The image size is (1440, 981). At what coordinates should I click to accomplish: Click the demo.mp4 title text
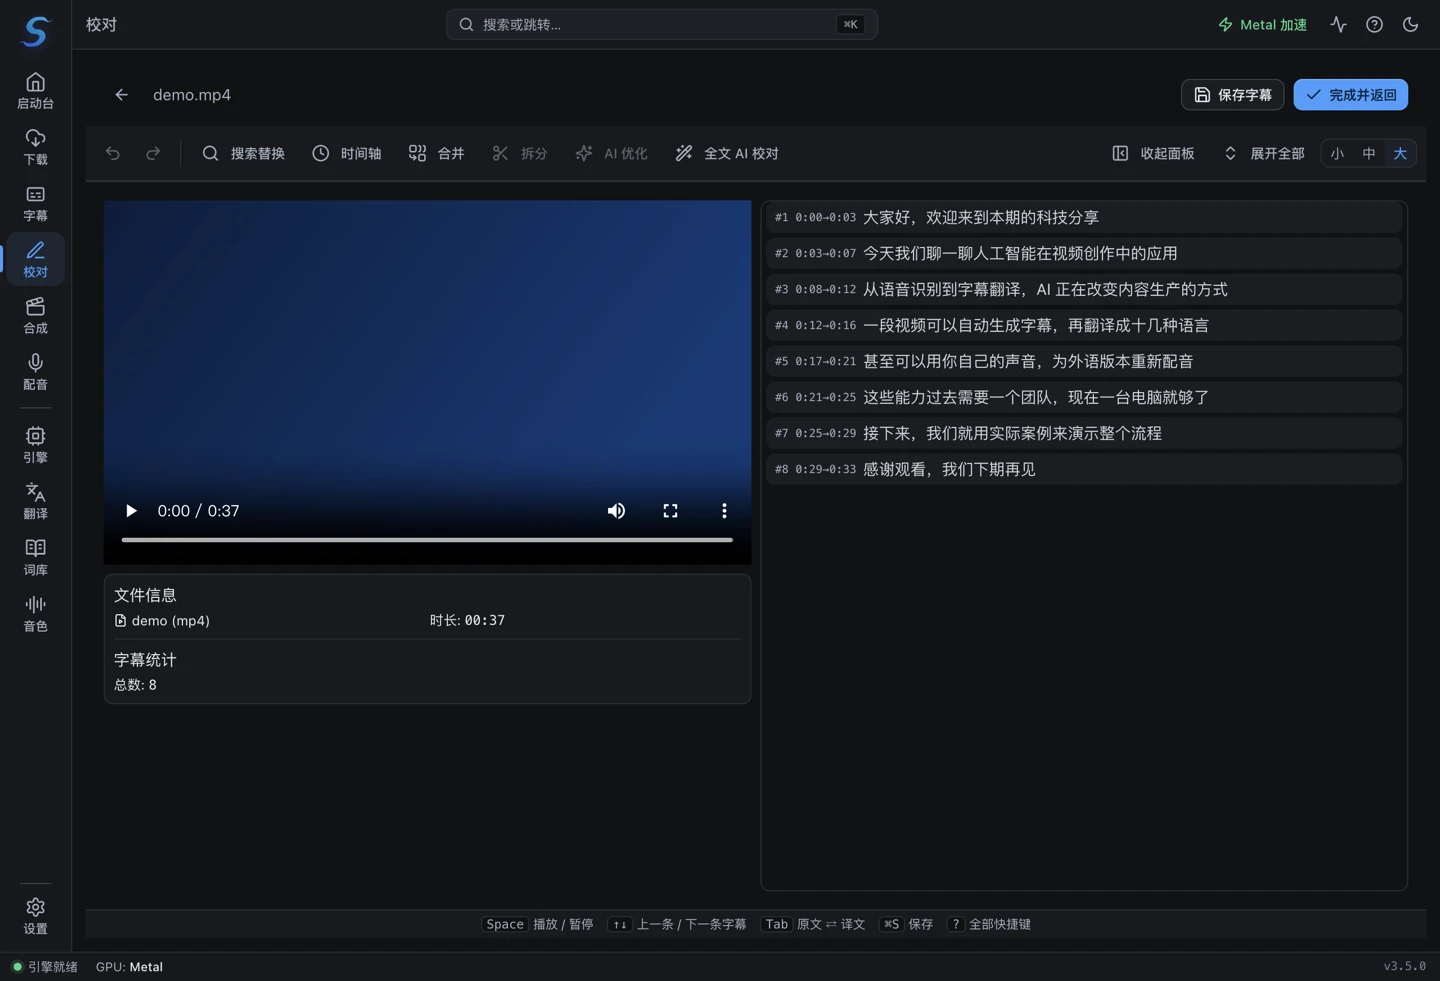point(192,95)
